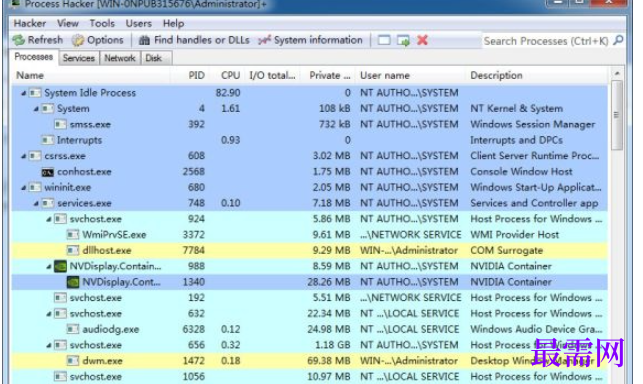Collapse the System Idle Process tree

click(x=24, y=93)
